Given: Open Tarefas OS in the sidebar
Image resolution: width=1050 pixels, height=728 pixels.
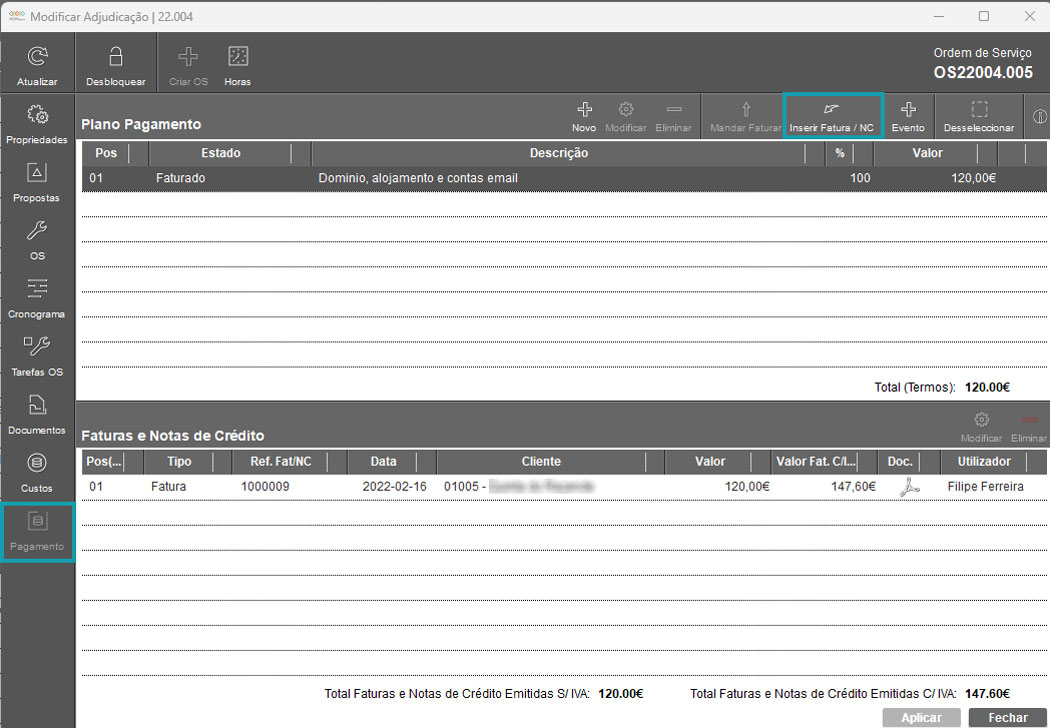Looking at the screenshot, I should pyautogui.click(x=37, y=357).
